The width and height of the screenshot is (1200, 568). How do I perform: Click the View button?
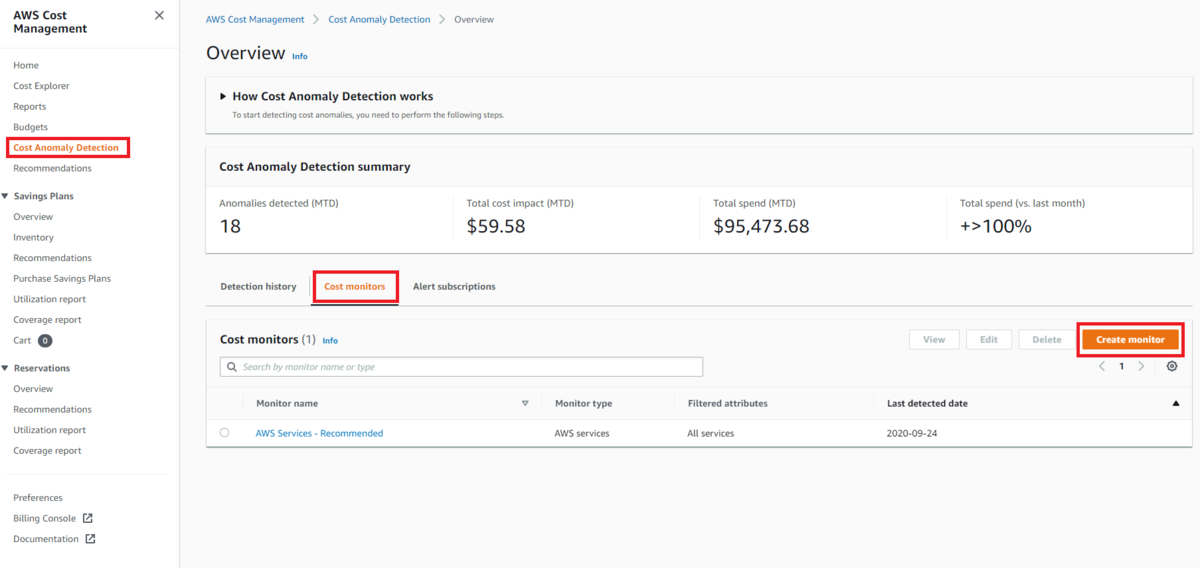tap(934, 340)
